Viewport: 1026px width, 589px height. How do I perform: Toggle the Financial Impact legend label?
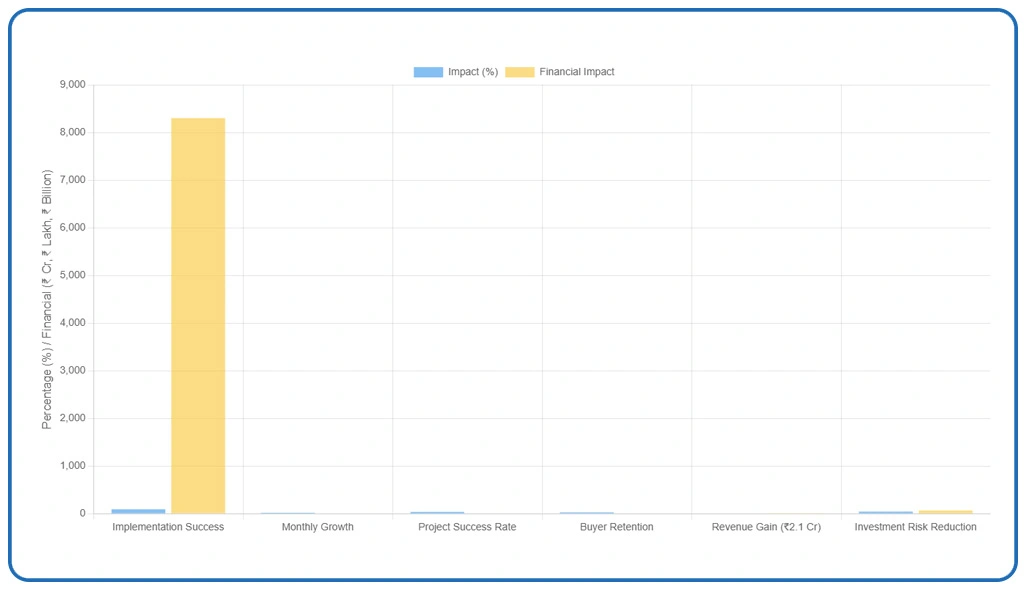coord(576,72)
